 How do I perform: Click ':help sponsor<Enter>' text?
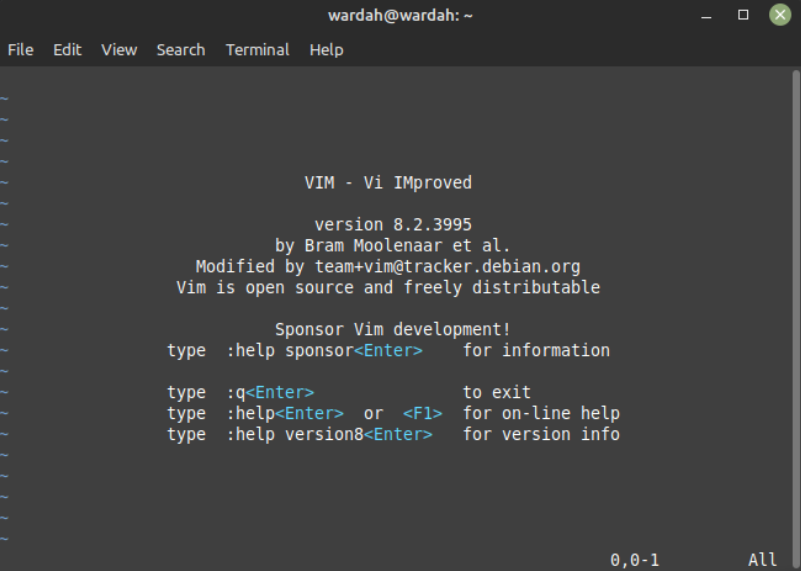pos(324,350)
